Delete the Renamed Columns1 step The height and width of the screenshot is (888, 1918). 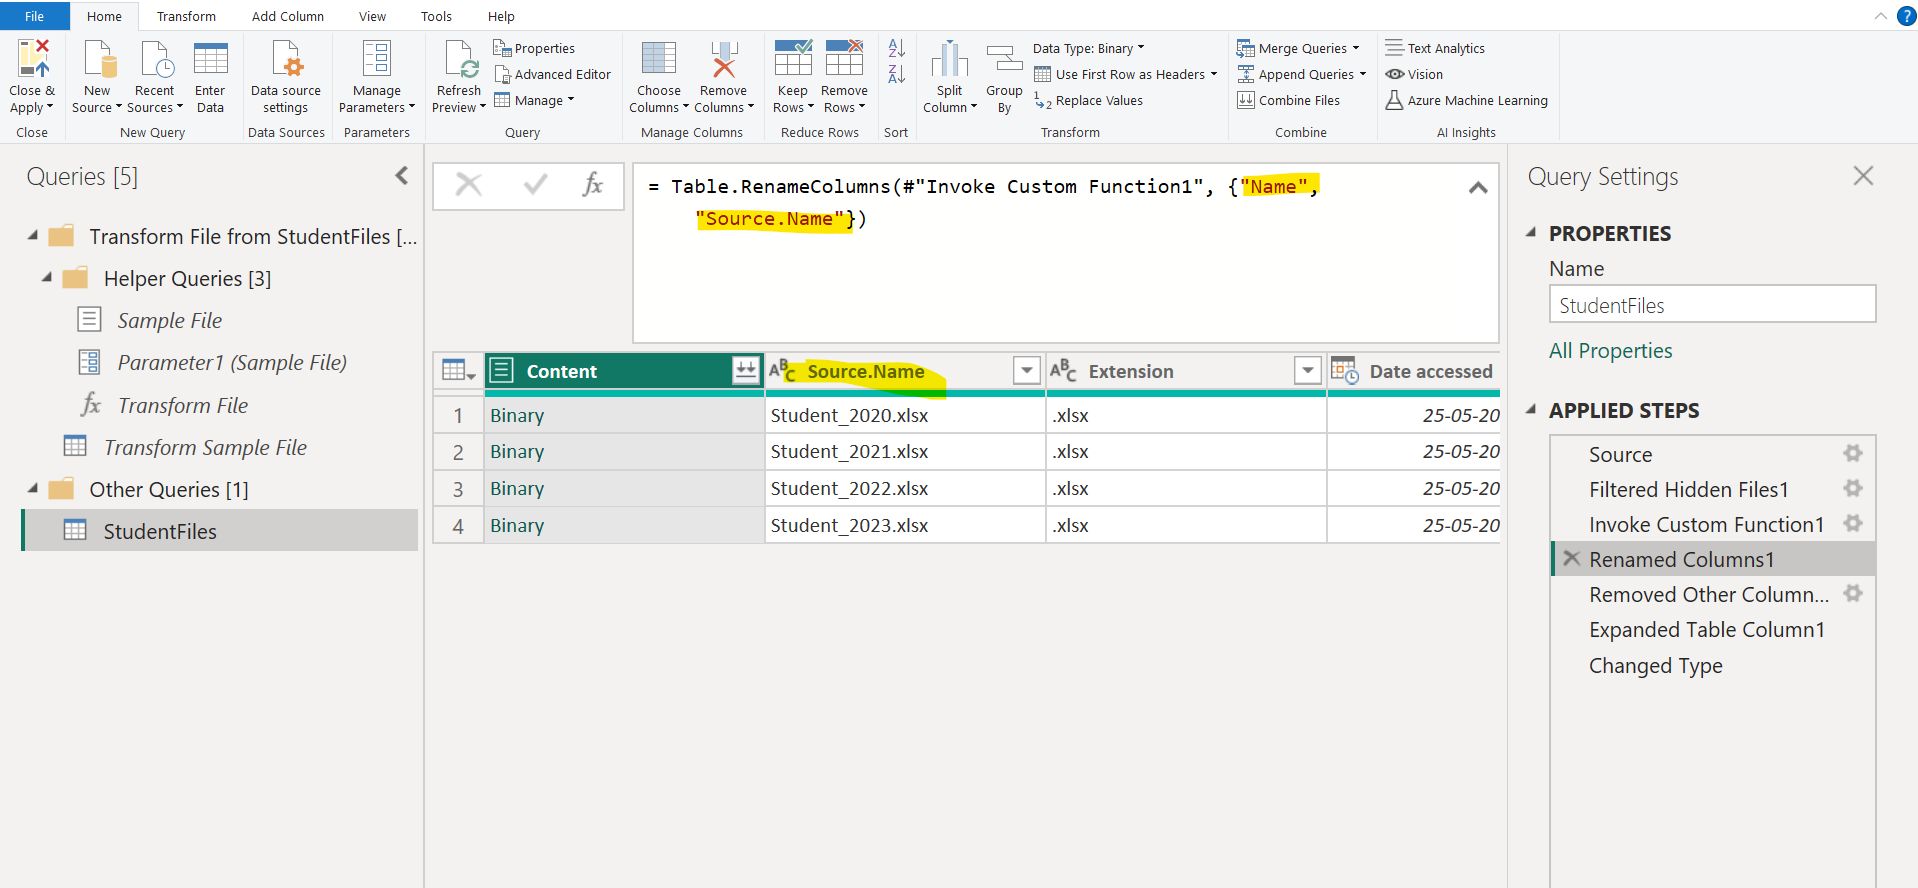1571,559
